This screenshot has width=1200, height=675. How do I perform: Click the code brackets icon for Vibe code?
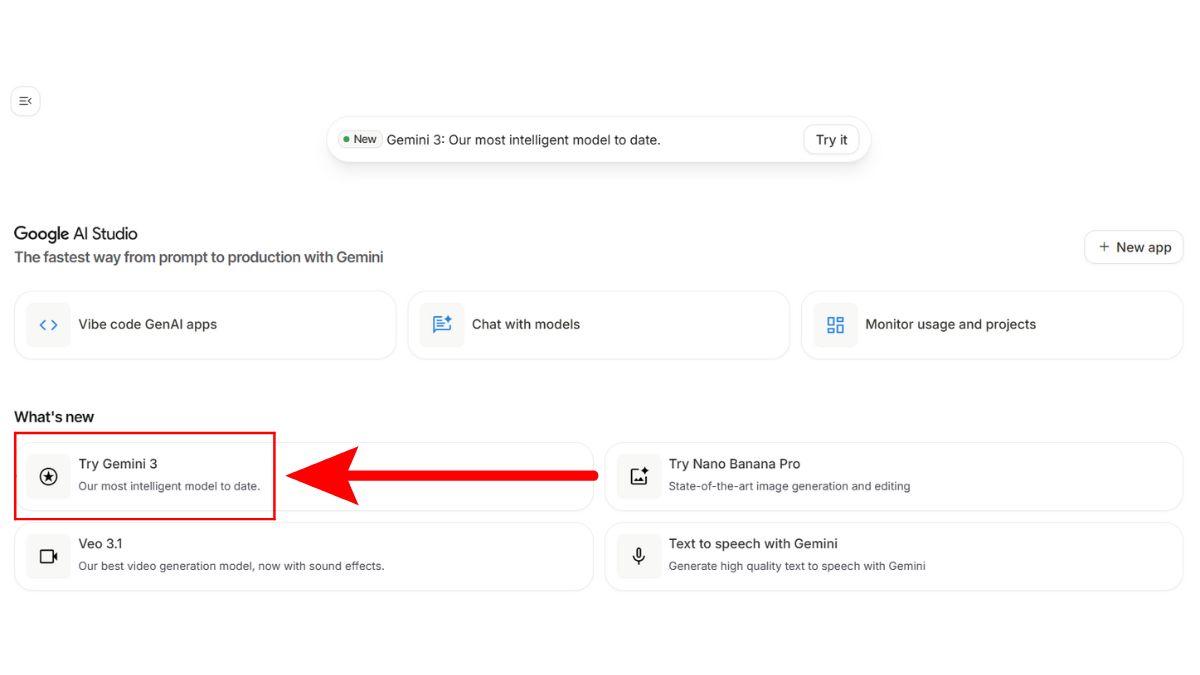48,325
